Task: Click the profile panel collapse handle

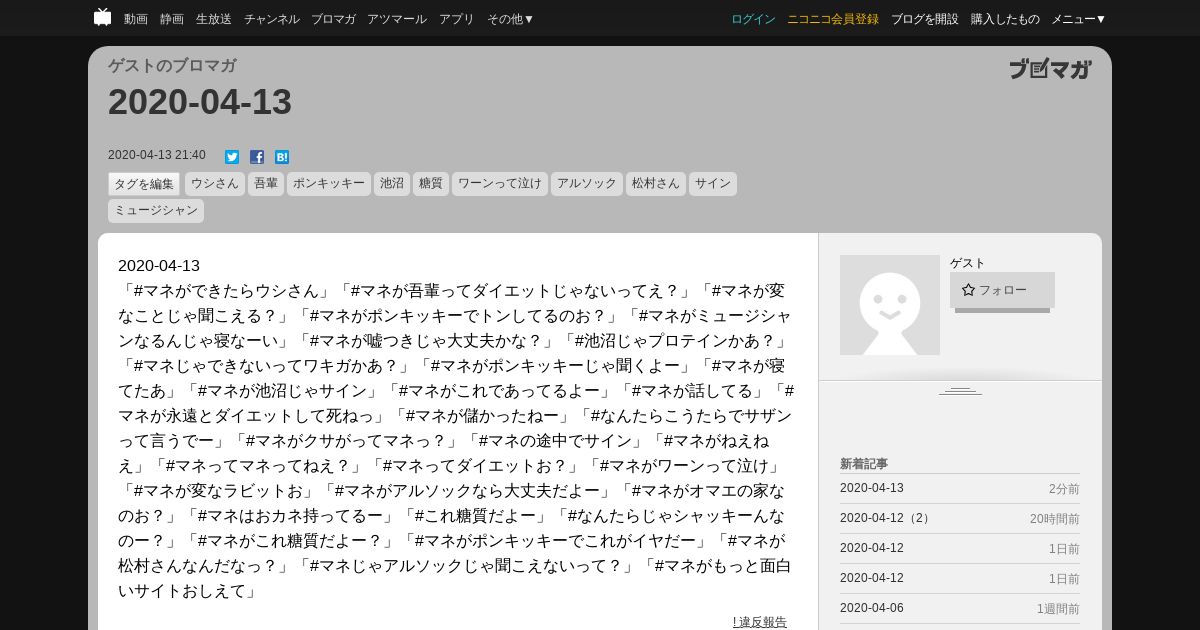Action: [x=960, y=391]
